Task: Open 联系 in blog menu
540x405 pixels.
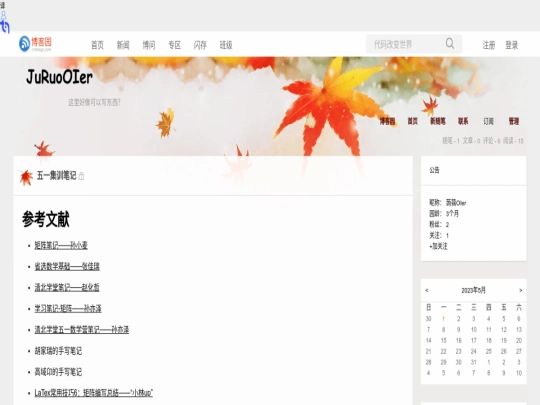Action: pyautogui.click(x=463, y=121)
